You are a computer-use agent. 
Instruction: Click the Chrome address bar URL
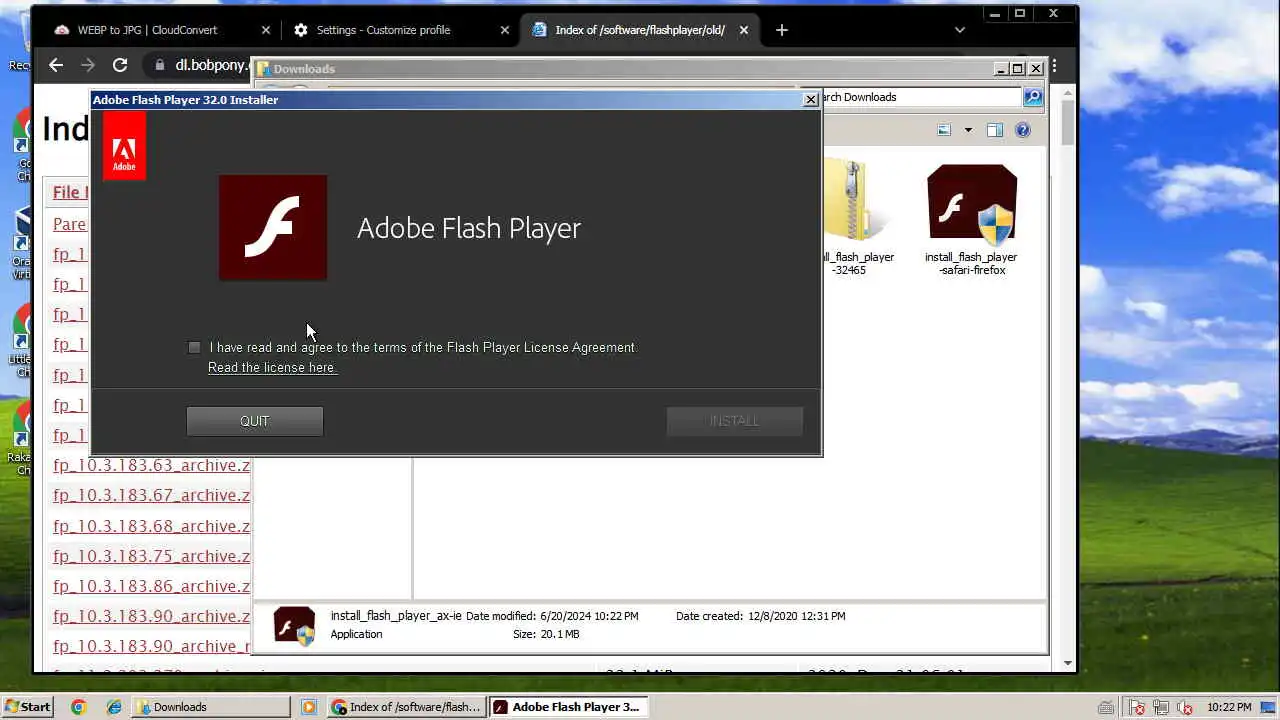point(212,65)
